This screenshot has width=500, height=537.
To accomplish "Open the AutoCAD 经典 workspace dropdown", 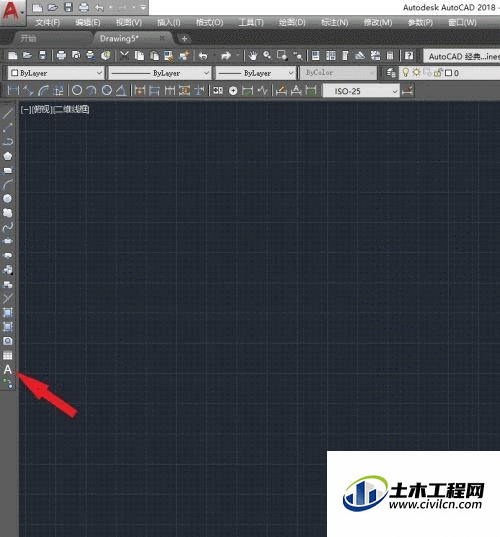I will pos(462,56).
